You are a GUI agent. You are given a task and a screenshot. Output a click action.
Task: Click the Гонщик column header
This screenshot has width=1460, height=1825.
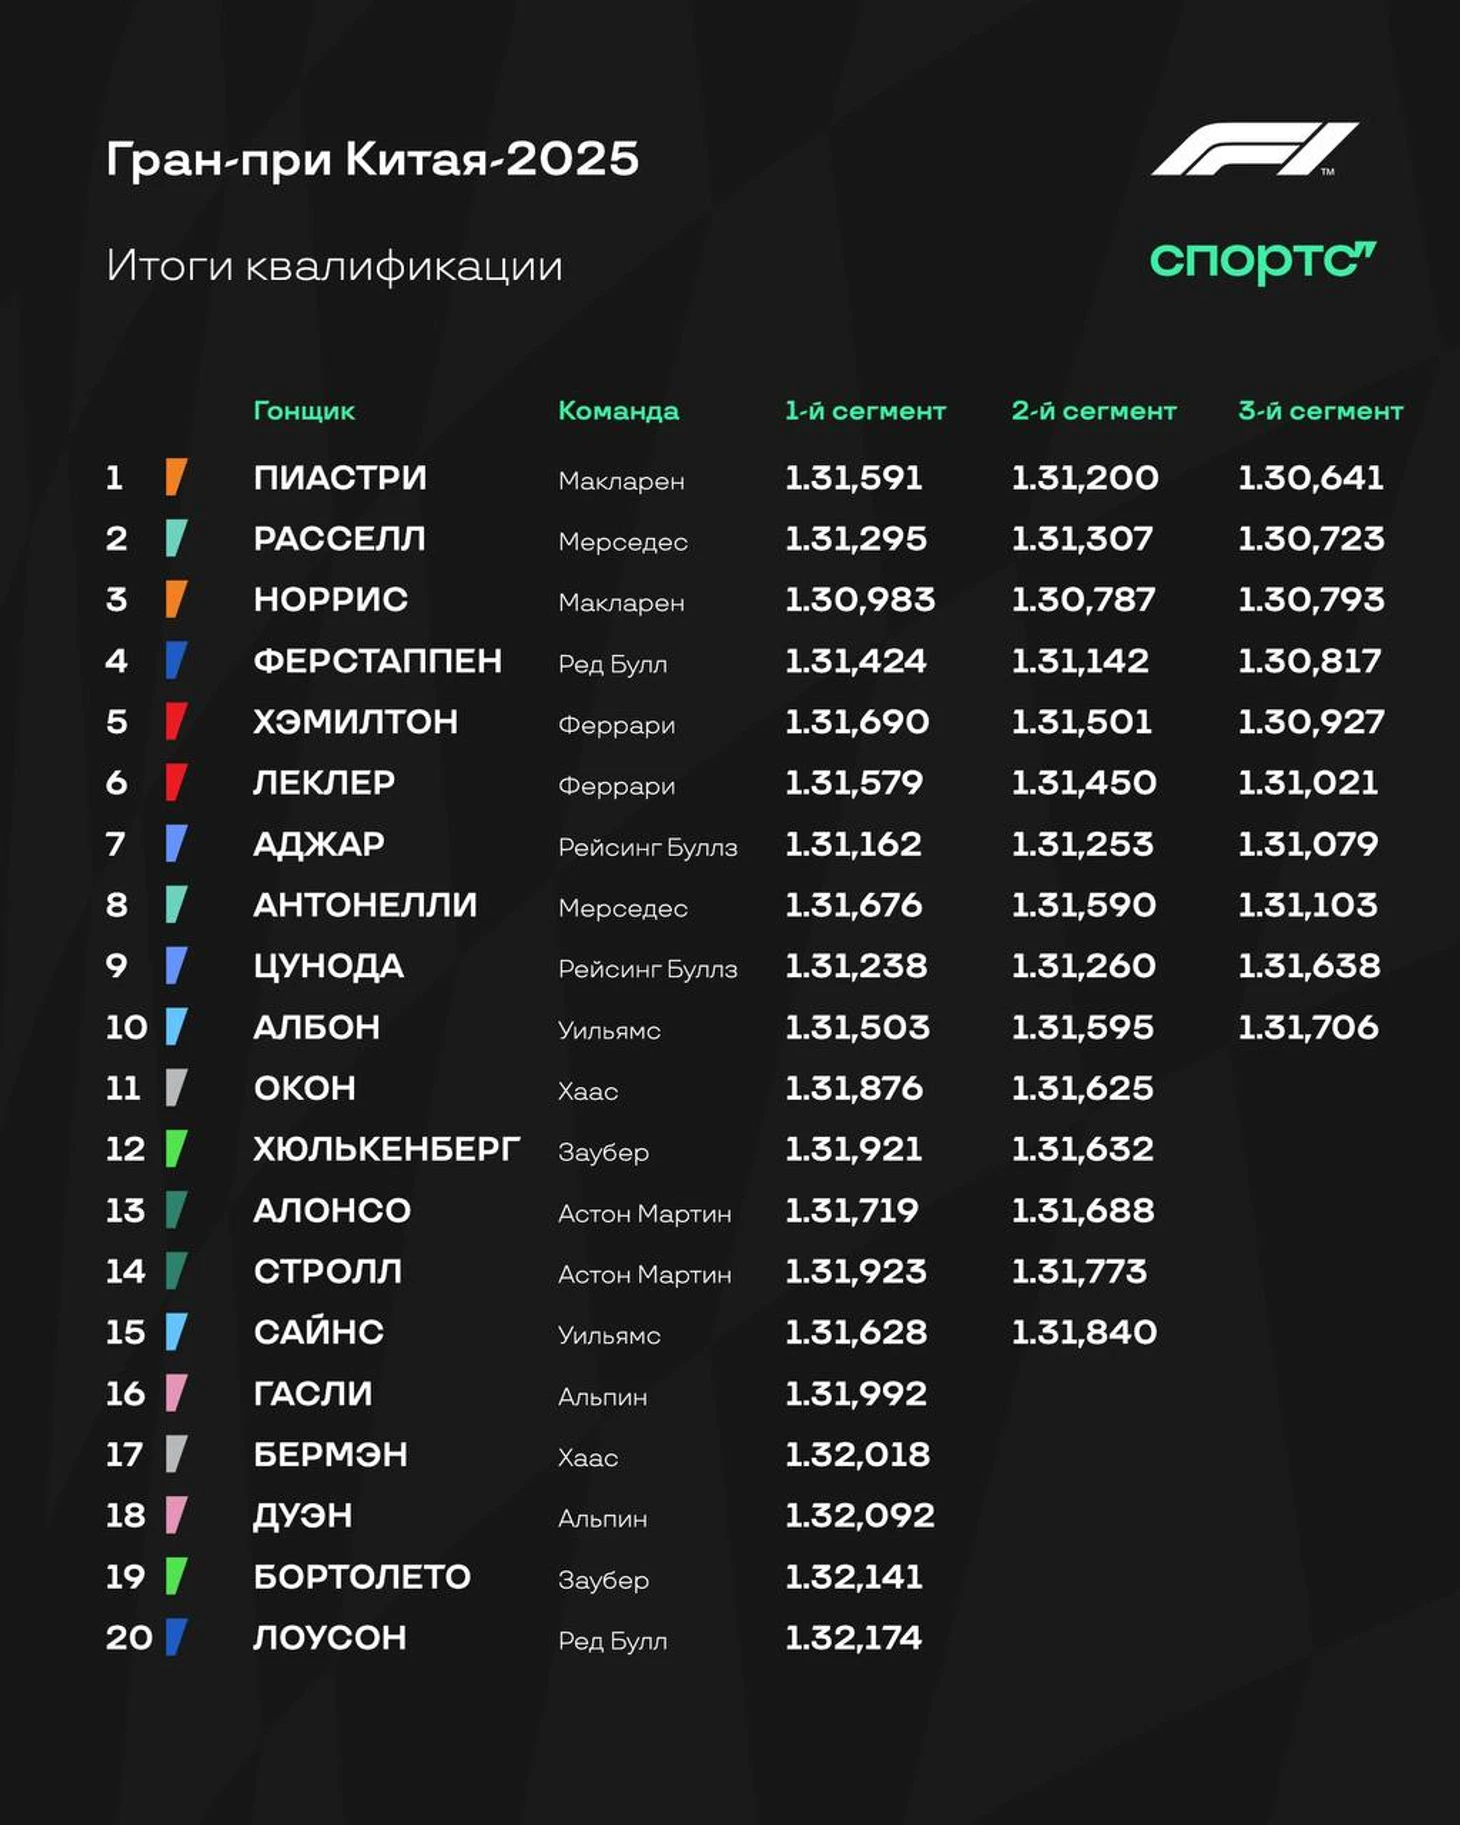coord(304,411)
